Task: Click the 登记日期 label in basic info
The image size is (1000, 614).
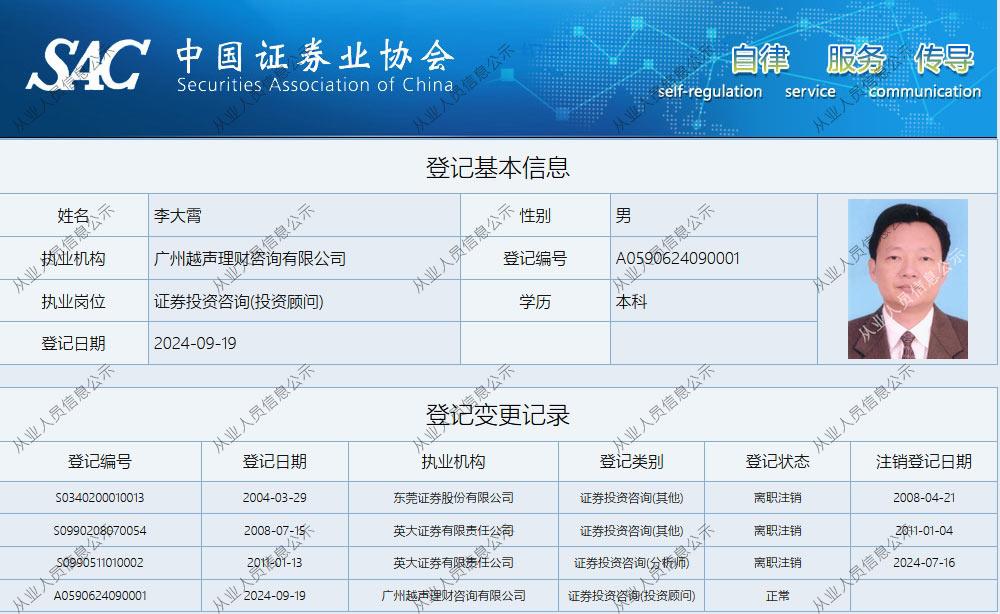Action: click(x=73, y=343)
